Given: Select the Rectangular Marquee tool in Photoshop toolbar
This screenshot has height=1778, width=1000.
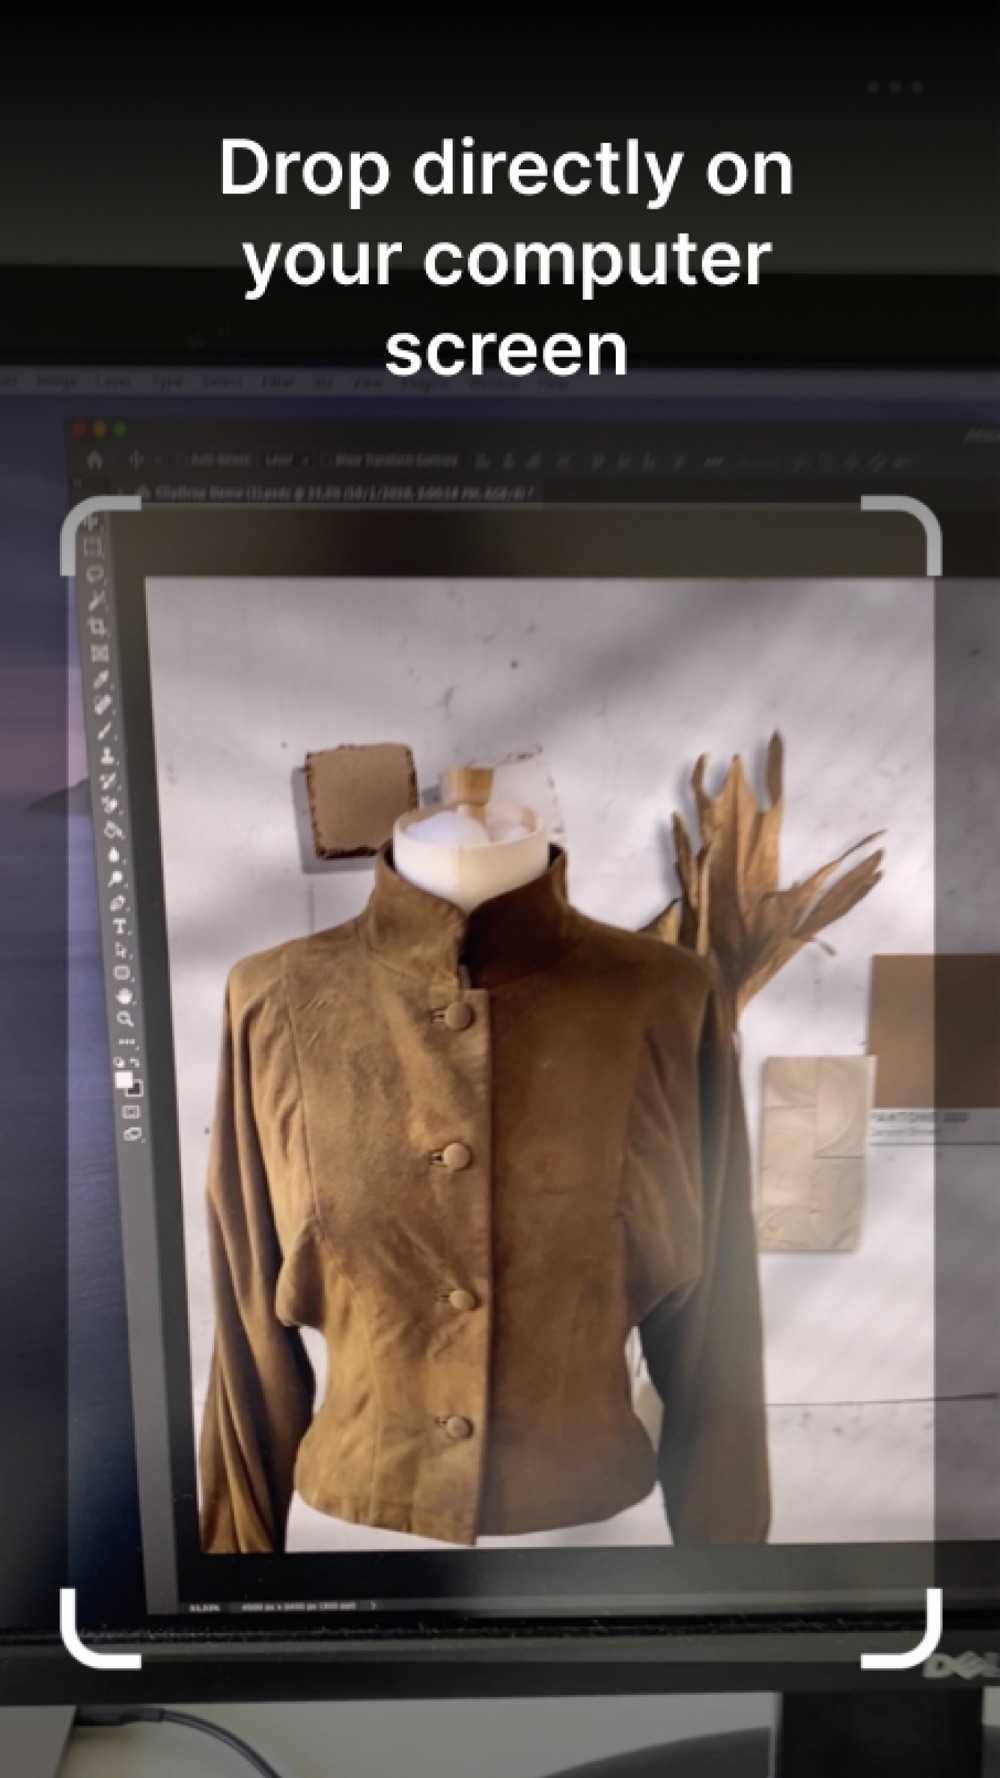Looking at the screenshot, I should click(93, 547).
